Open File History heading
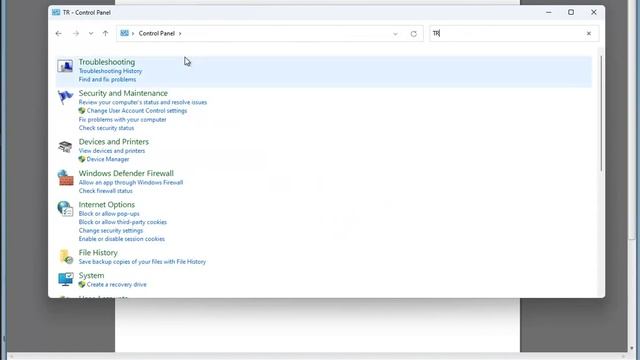 (x=98, y=253)
